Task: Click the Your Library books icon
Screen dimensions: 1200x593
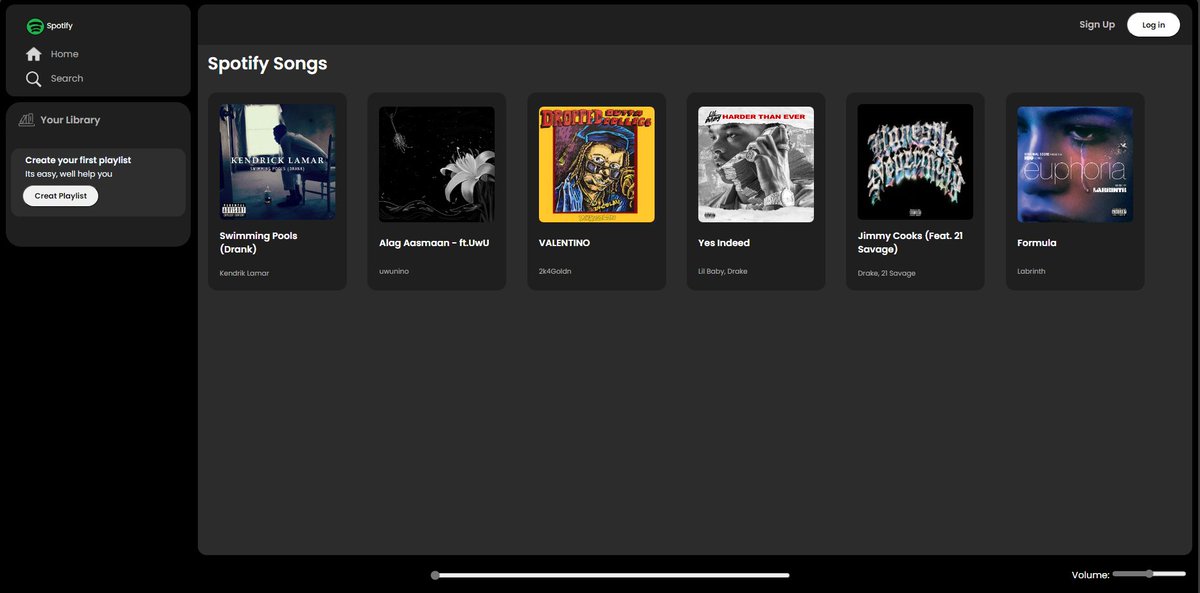Action: (x=26, y=120)
